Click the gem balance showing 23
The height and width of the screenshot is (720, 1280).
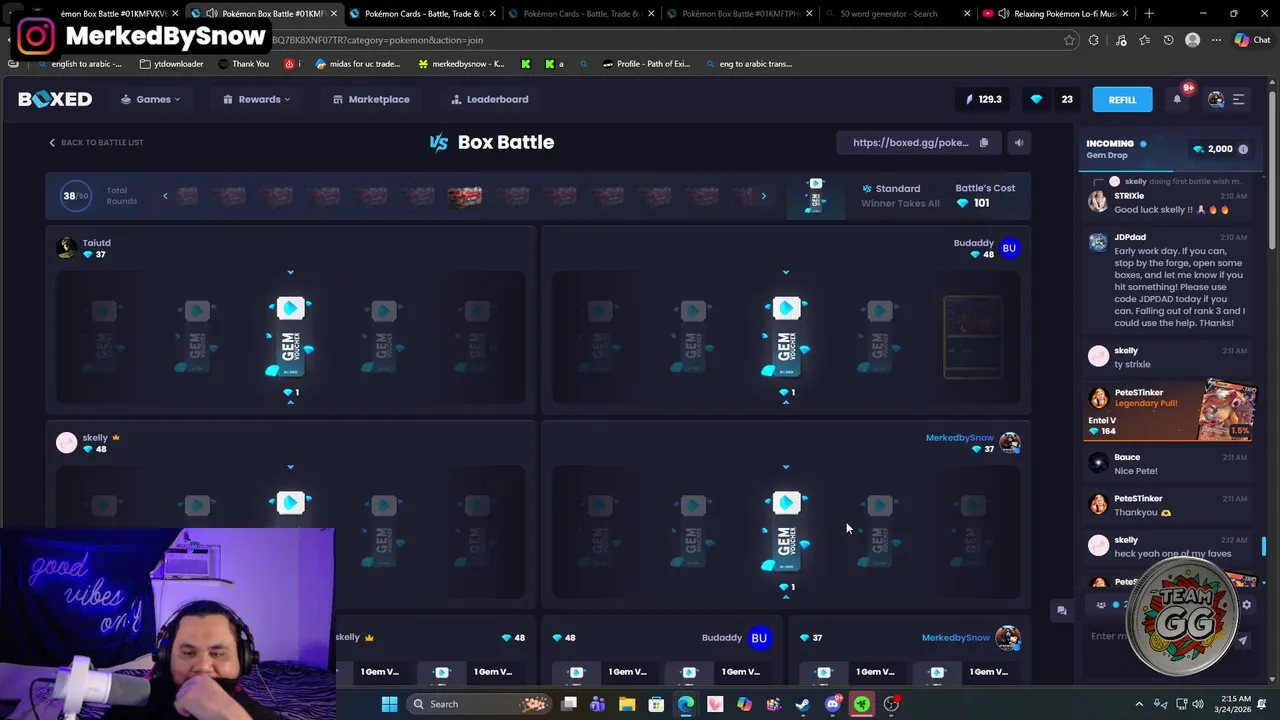click(1052, 99)
